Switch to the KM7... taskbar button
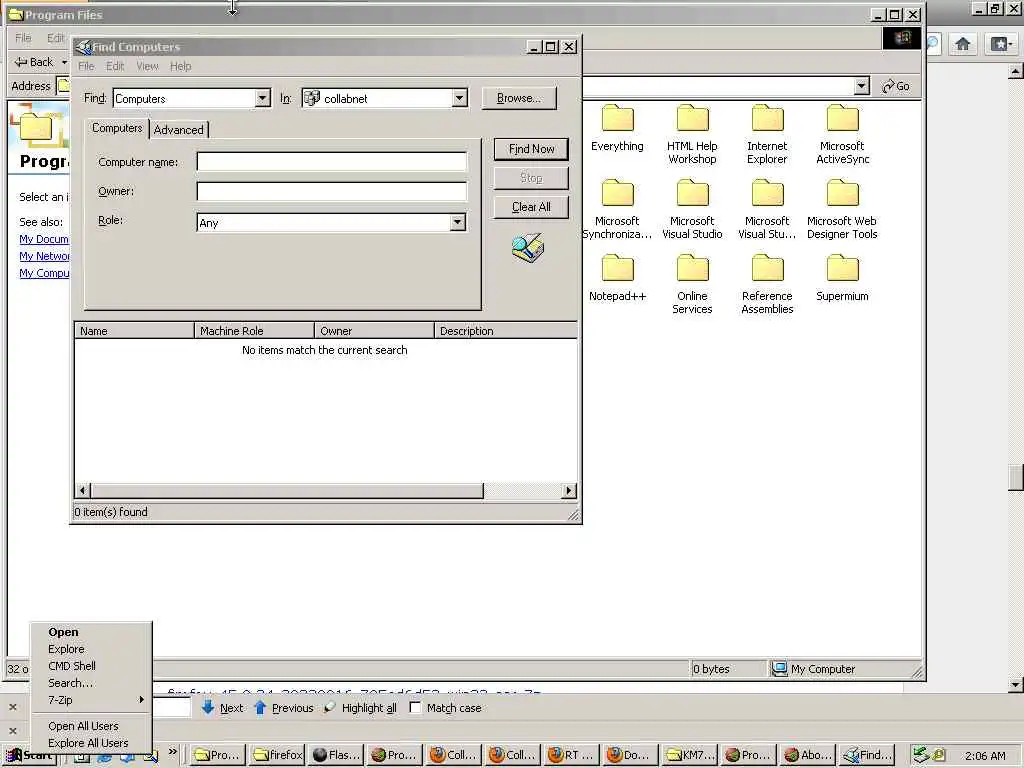Image resolution: width=1024 pixels, height=768 pixels. (x=690, y=755)
